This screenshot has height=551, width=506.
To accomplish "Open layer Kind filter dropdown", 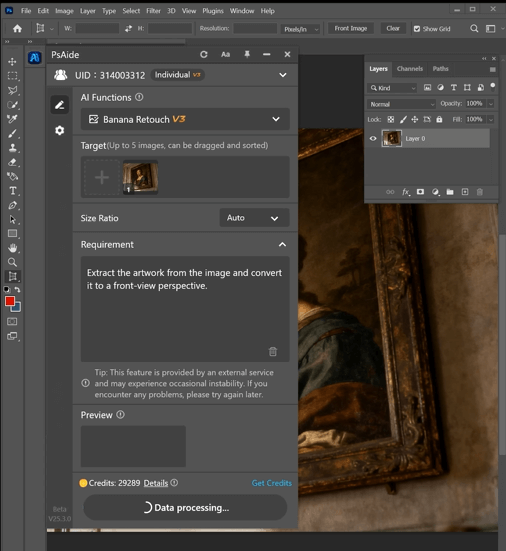I will click(x=392, y=87).
